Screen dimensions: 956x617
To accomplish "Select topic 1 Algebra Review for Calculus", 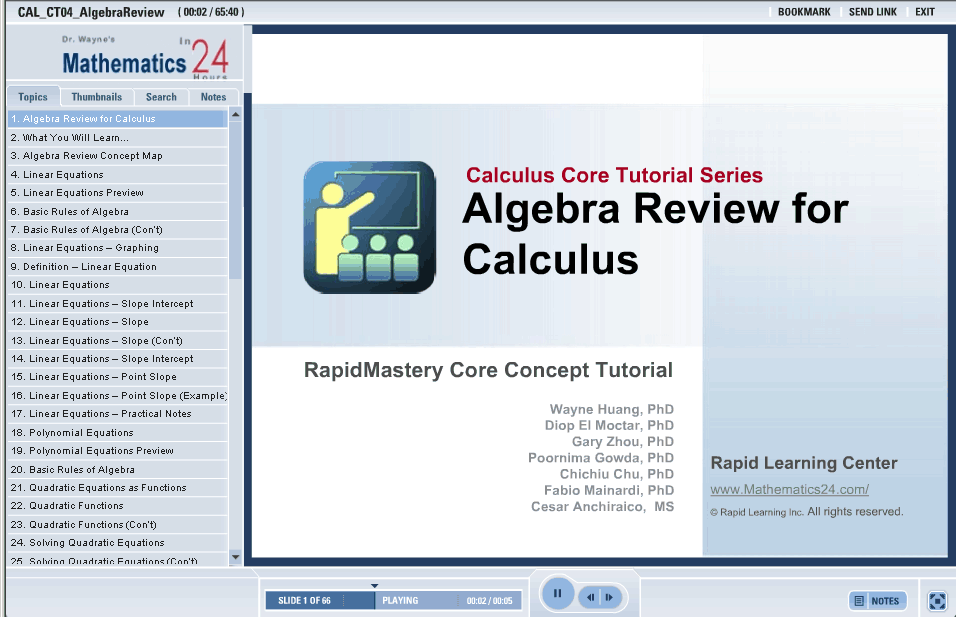I will [118, 119].
